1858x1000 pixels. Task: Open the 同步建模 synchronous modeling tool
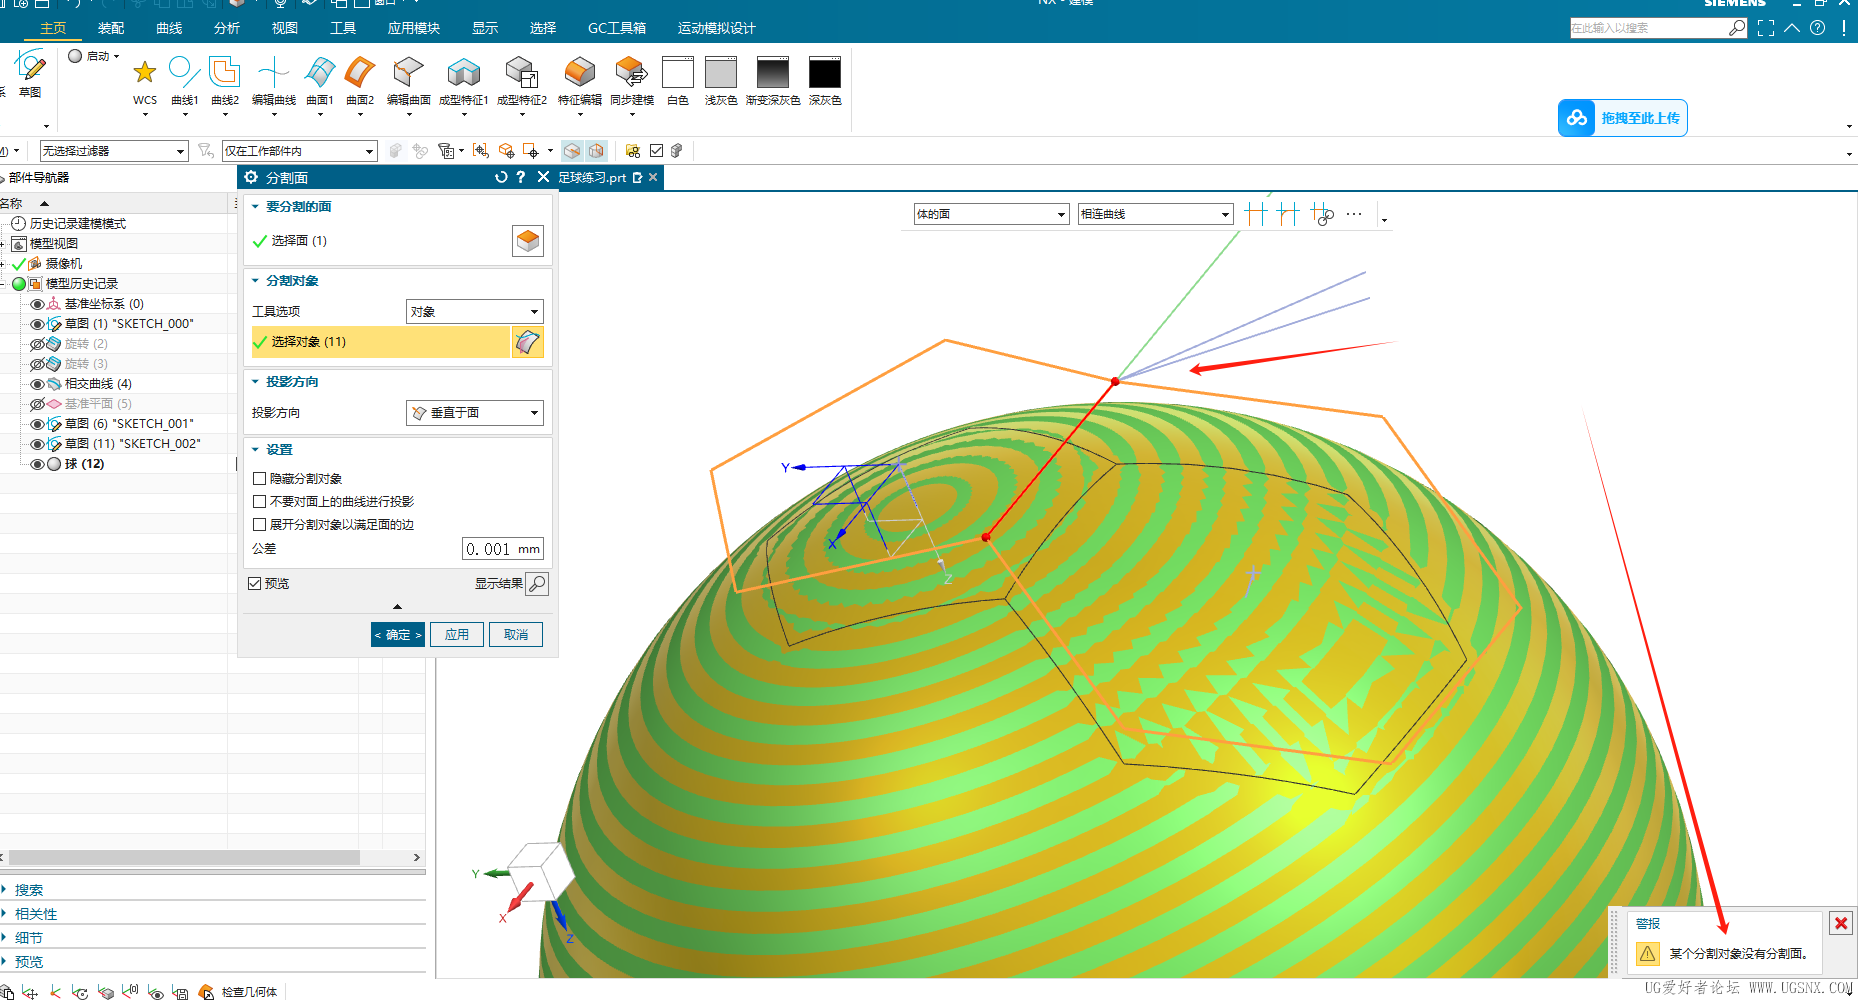point(631,72)
